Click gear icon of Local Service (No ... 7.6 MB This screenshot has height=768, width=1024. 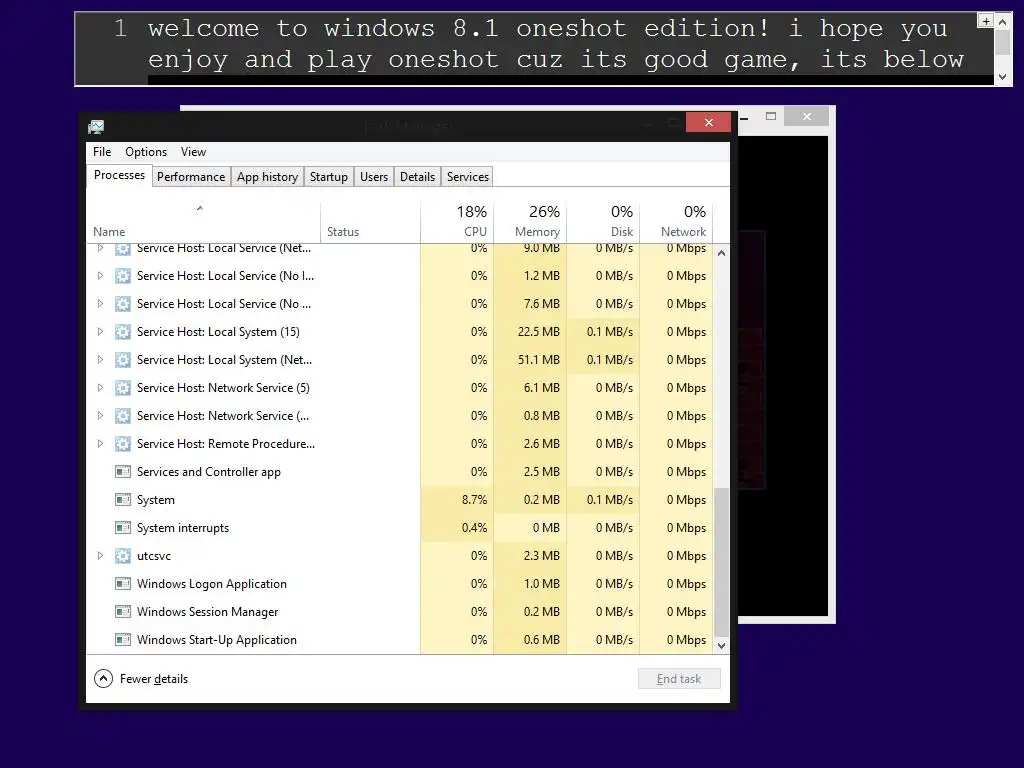tap(122, 304)
